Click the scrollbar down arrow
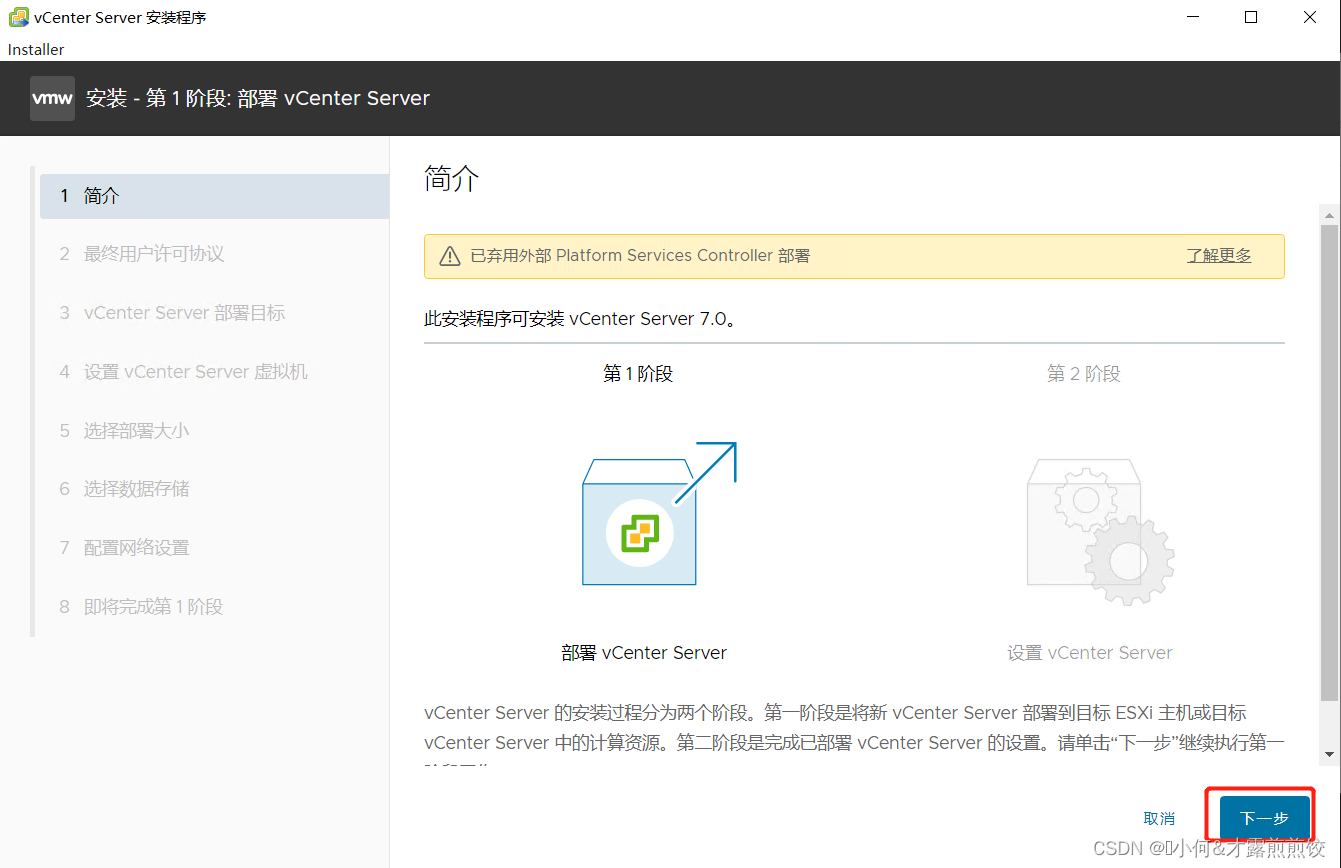1341x868 pixels. click(x=1329, y=754)
